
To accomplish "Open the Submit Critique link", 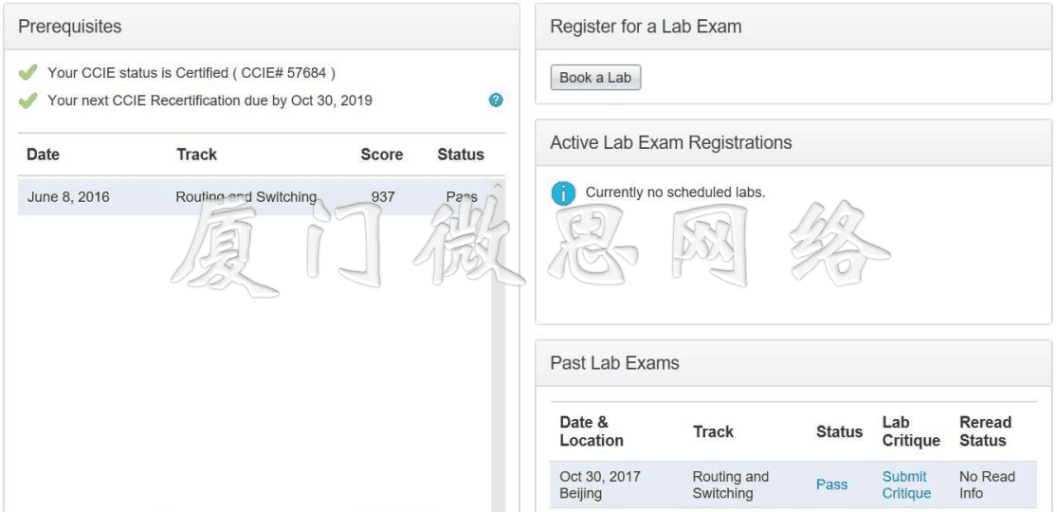I will 906,485.
